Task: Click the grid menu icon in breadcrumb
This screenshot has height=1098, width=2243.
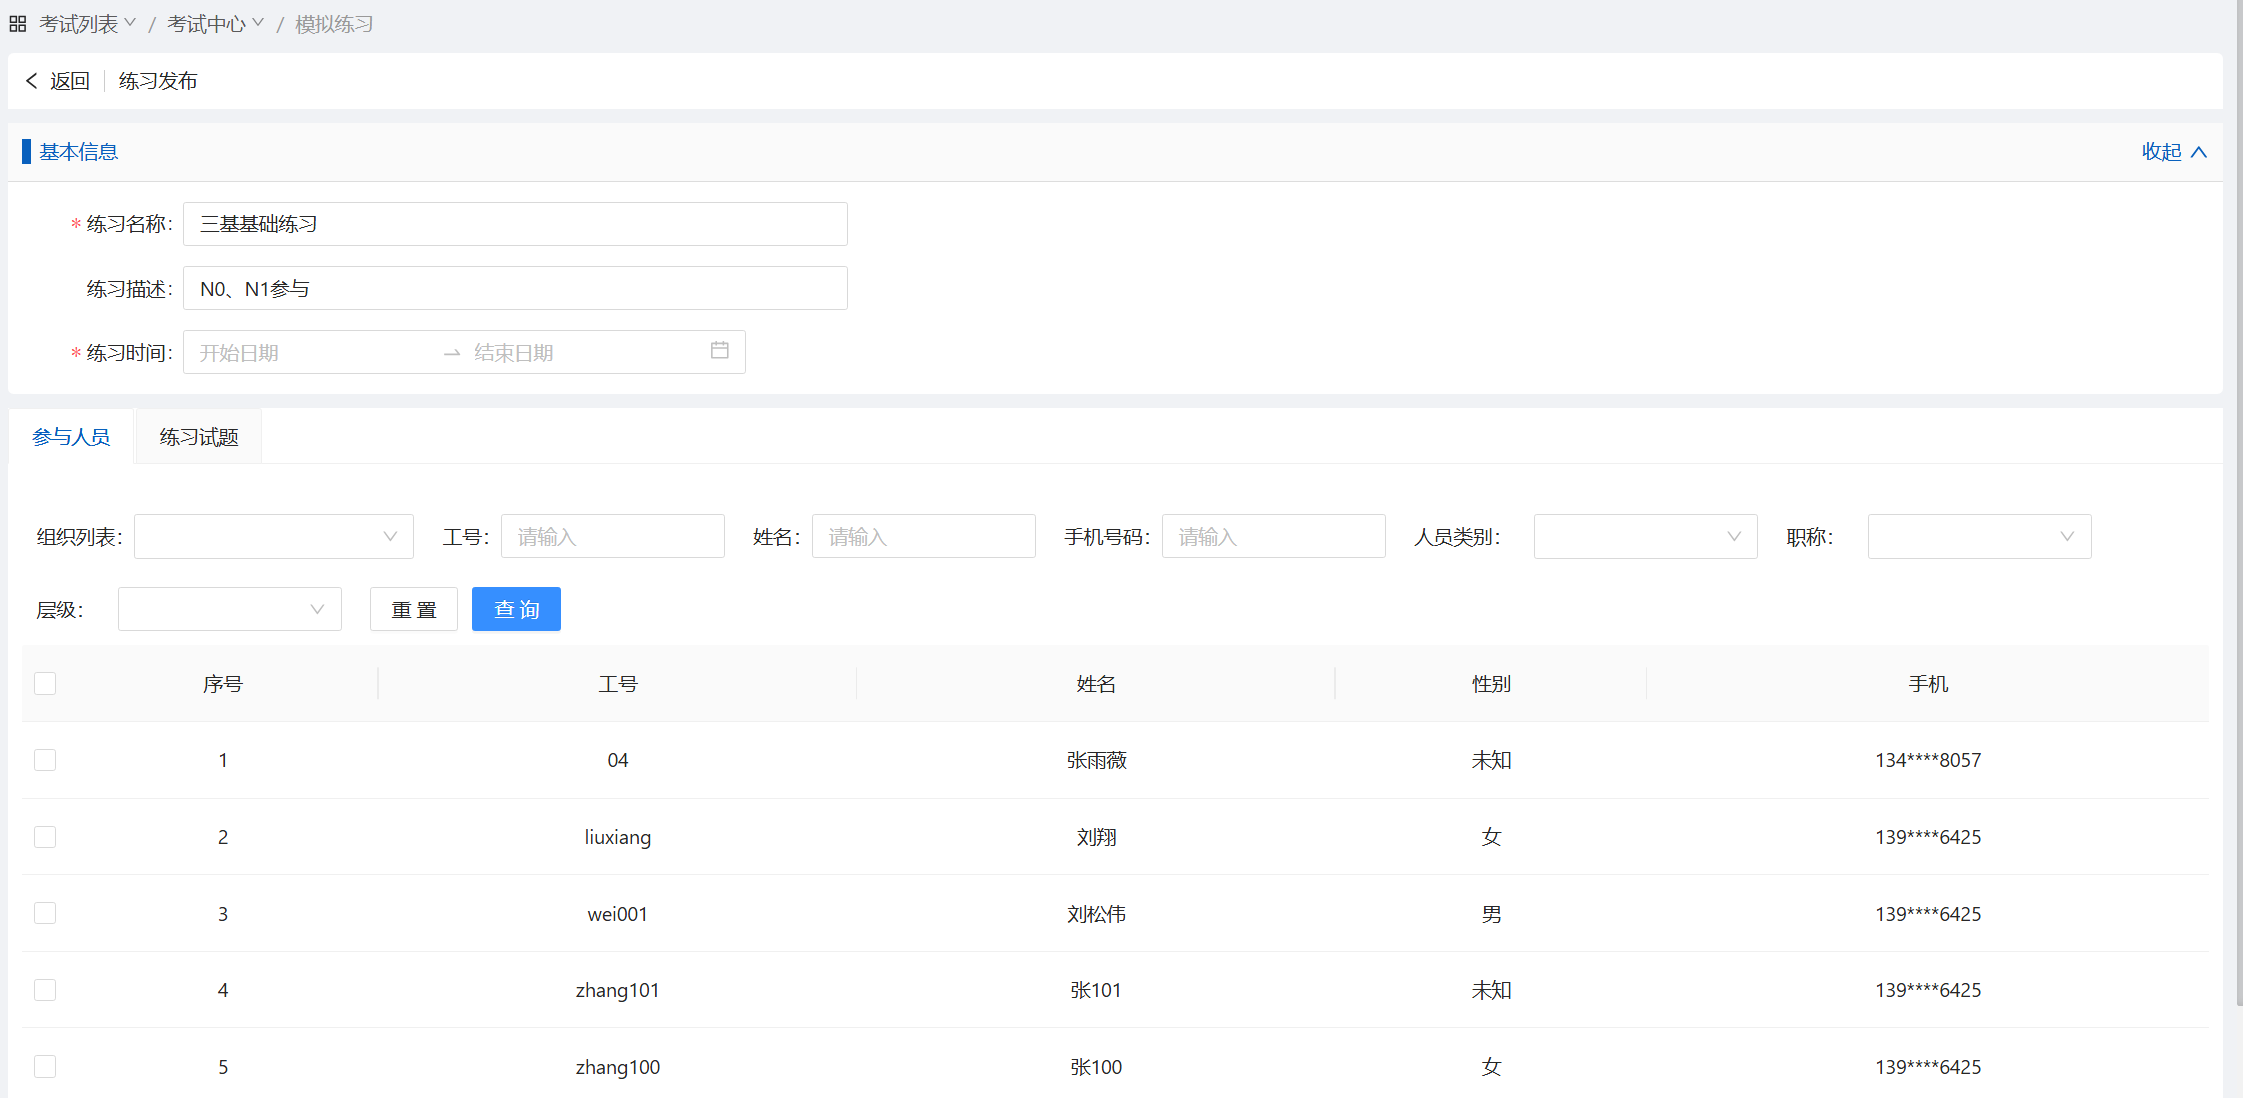Action: pos(17,24)
